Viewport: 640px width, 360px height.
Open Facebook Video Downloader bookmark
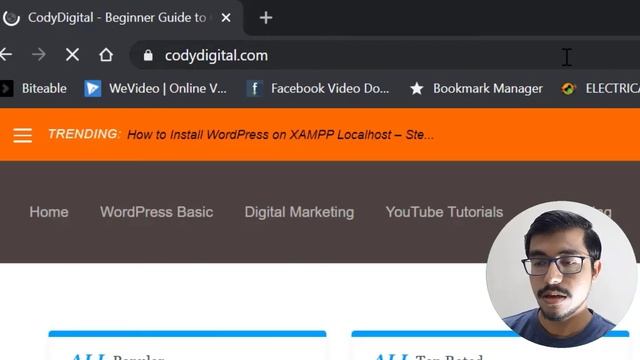click(318, 88)
